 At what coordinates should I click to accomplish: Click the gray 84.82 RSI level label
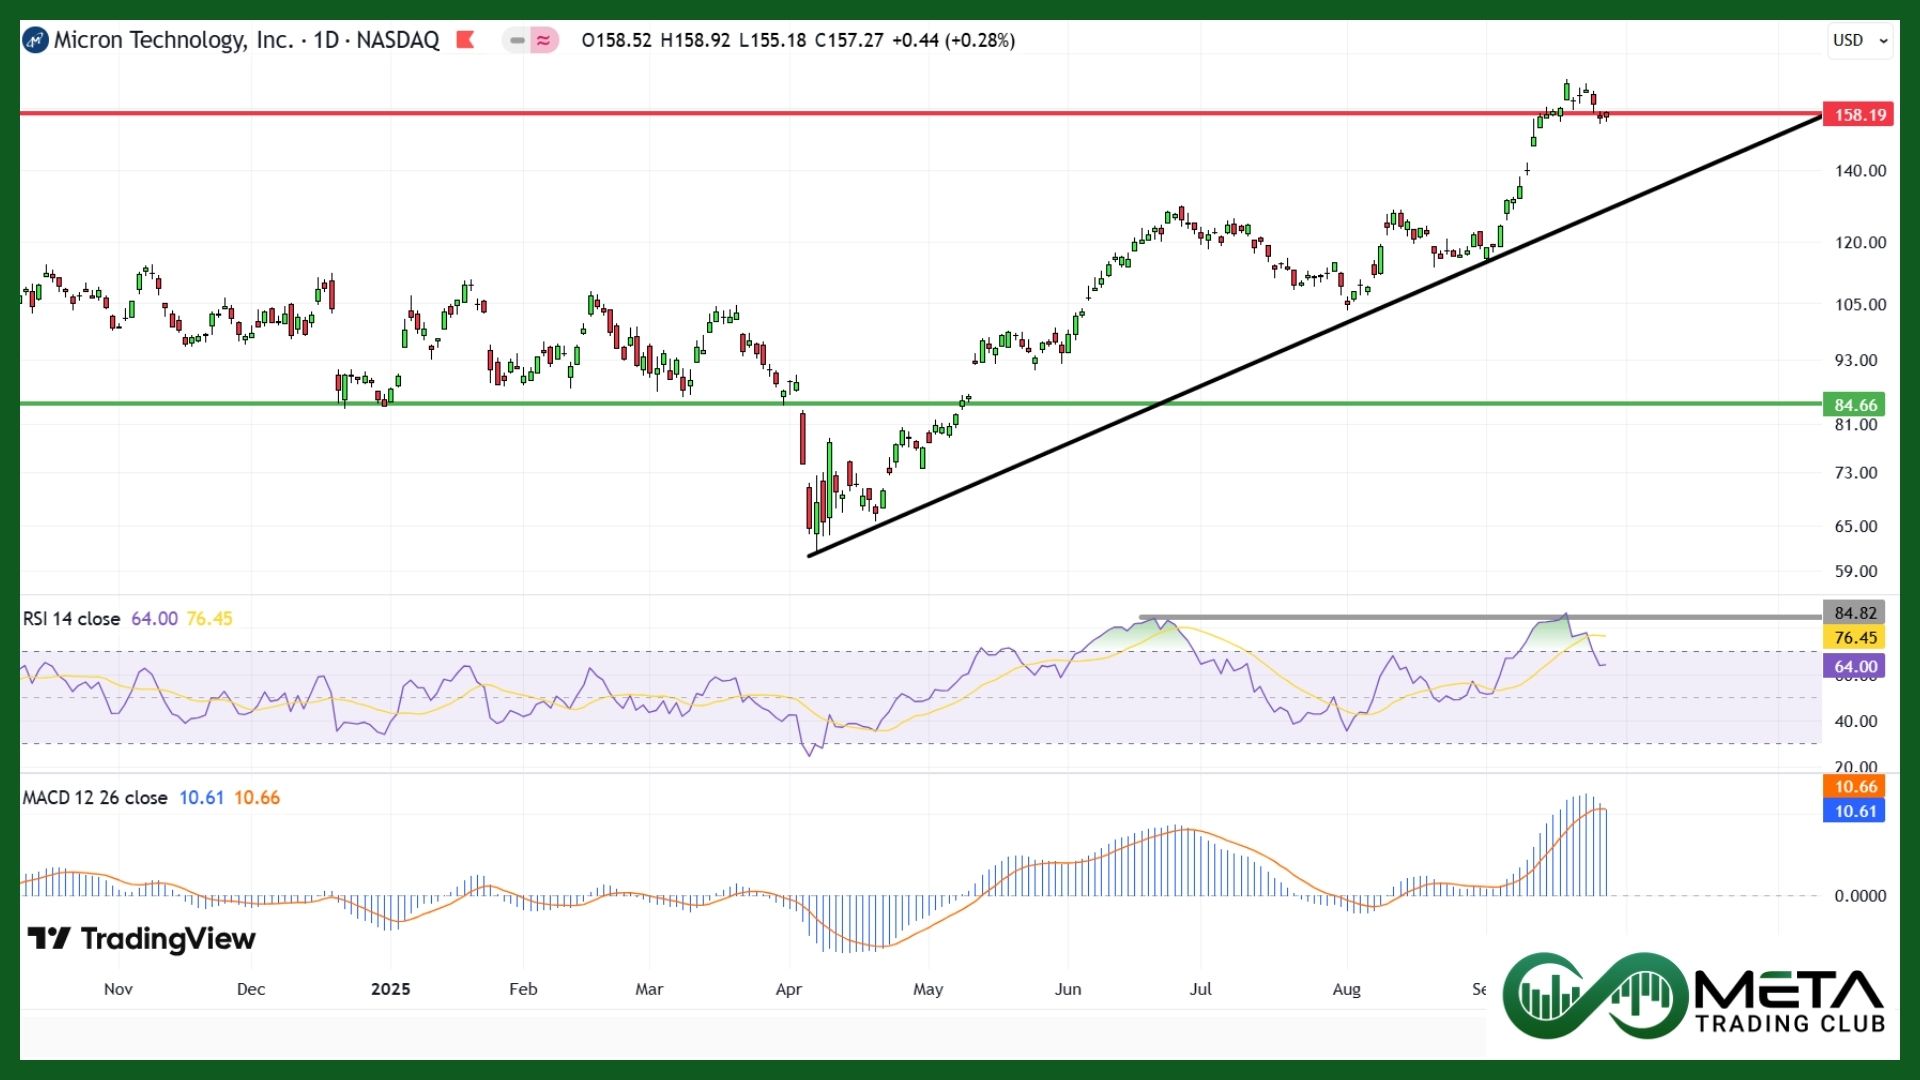(x=1855, y=613)
